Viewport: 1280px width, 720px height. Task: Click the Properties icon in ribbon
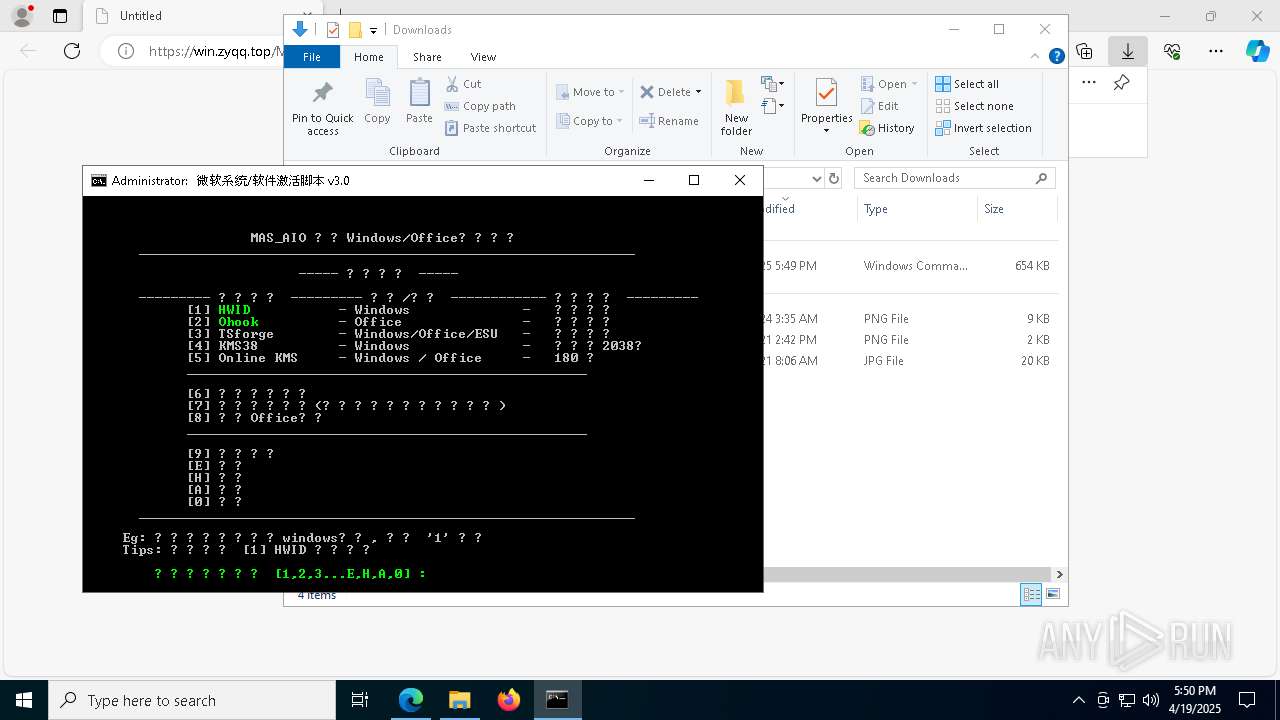826,94
